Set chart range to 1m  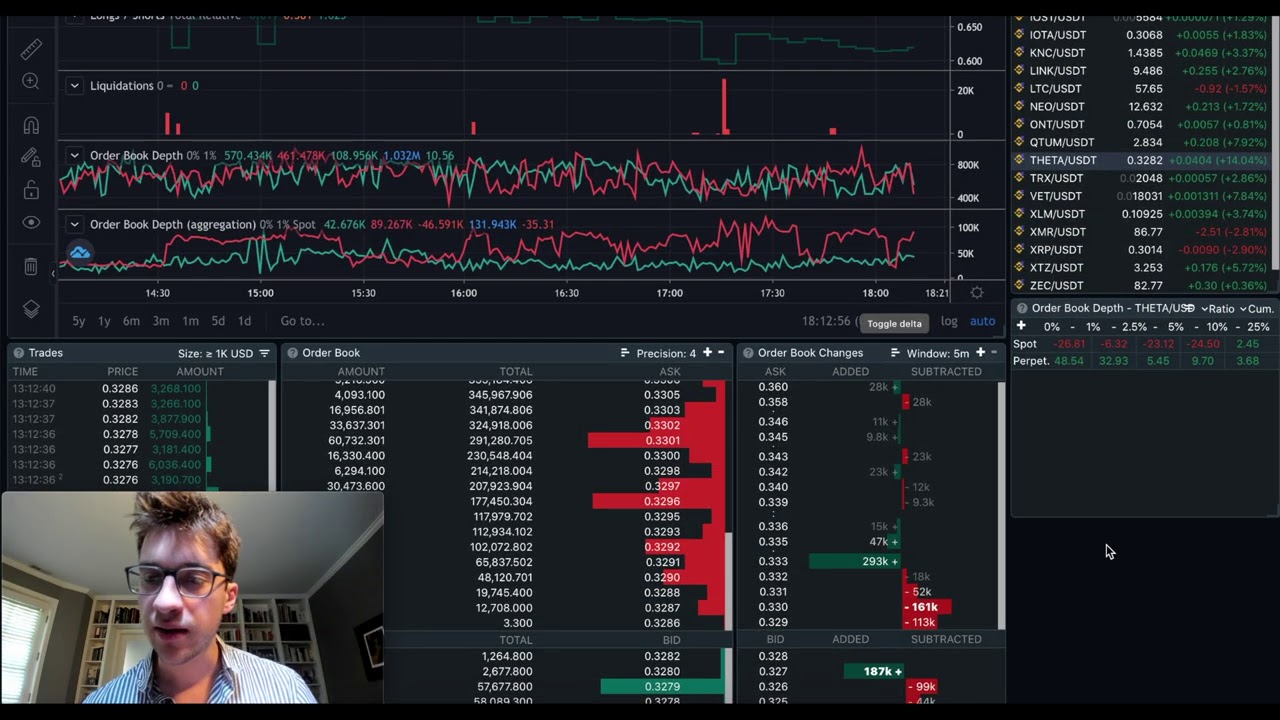point(190,321)
